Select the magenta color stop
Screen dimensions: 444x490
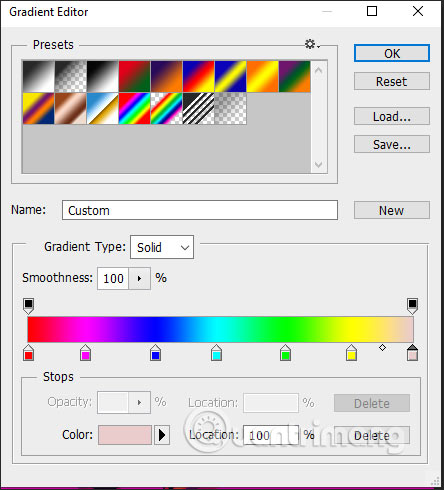coord(86,353)
